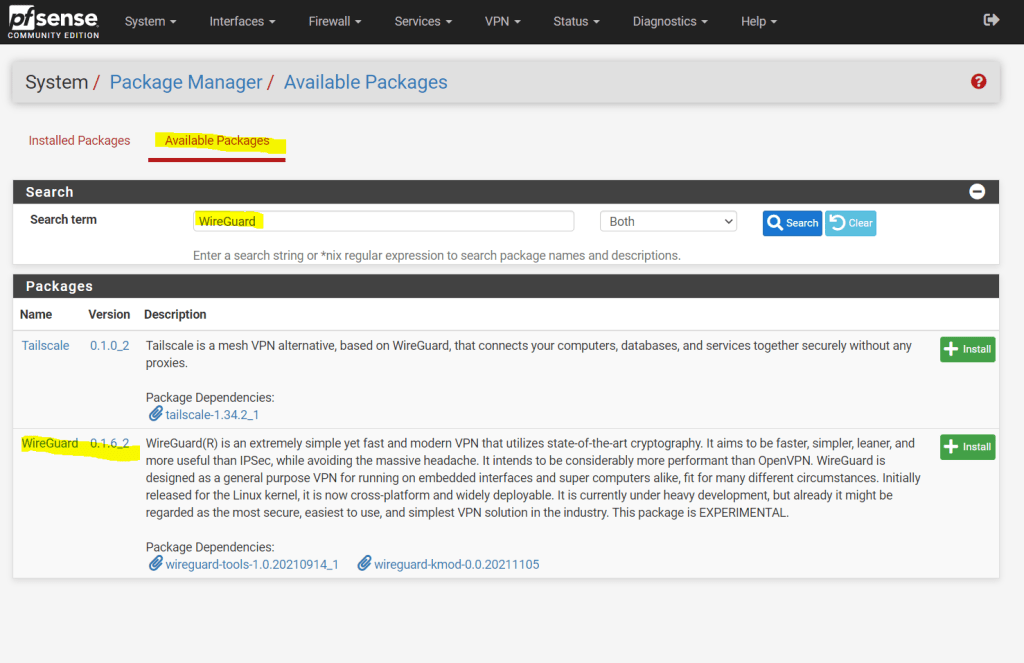Open the red help question mark icon
1024x663 pixels.
[978, 82]
